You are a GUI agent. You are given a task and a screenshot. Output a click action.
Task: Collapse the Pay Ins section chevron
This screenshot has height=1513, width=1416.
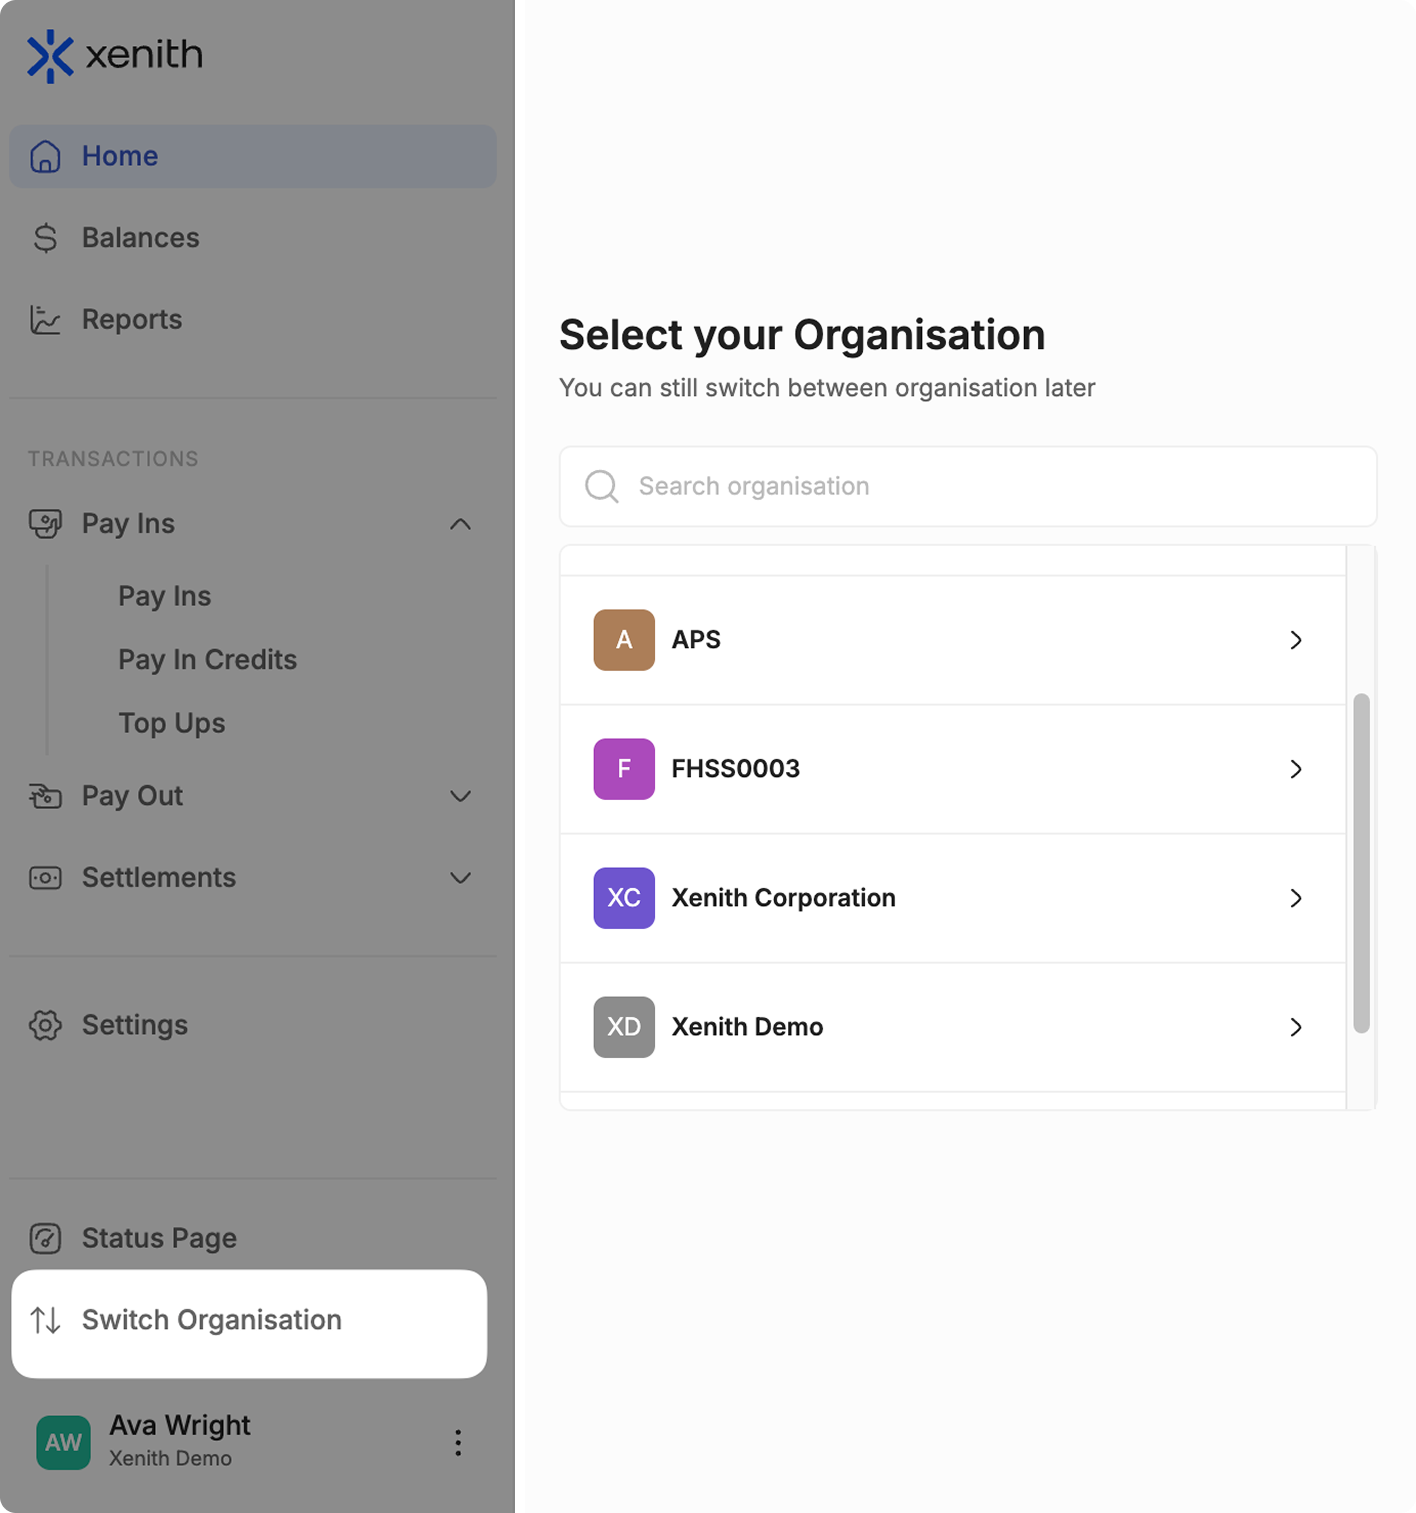460,524
